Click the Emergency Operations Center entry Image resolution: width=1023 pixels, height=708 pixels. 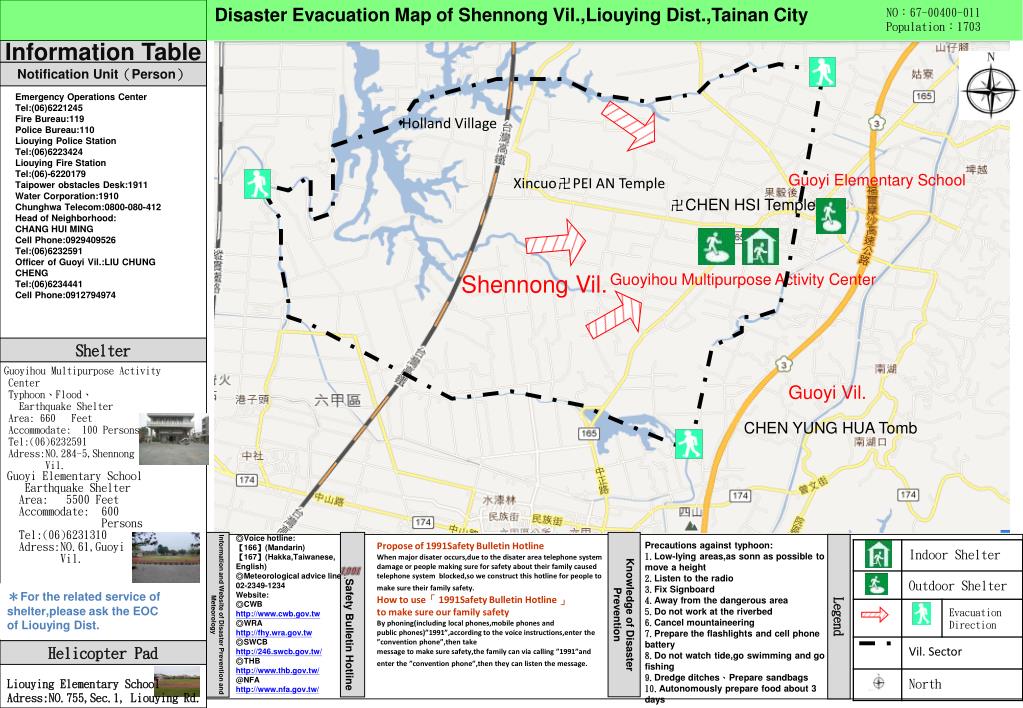click(81, 97)
